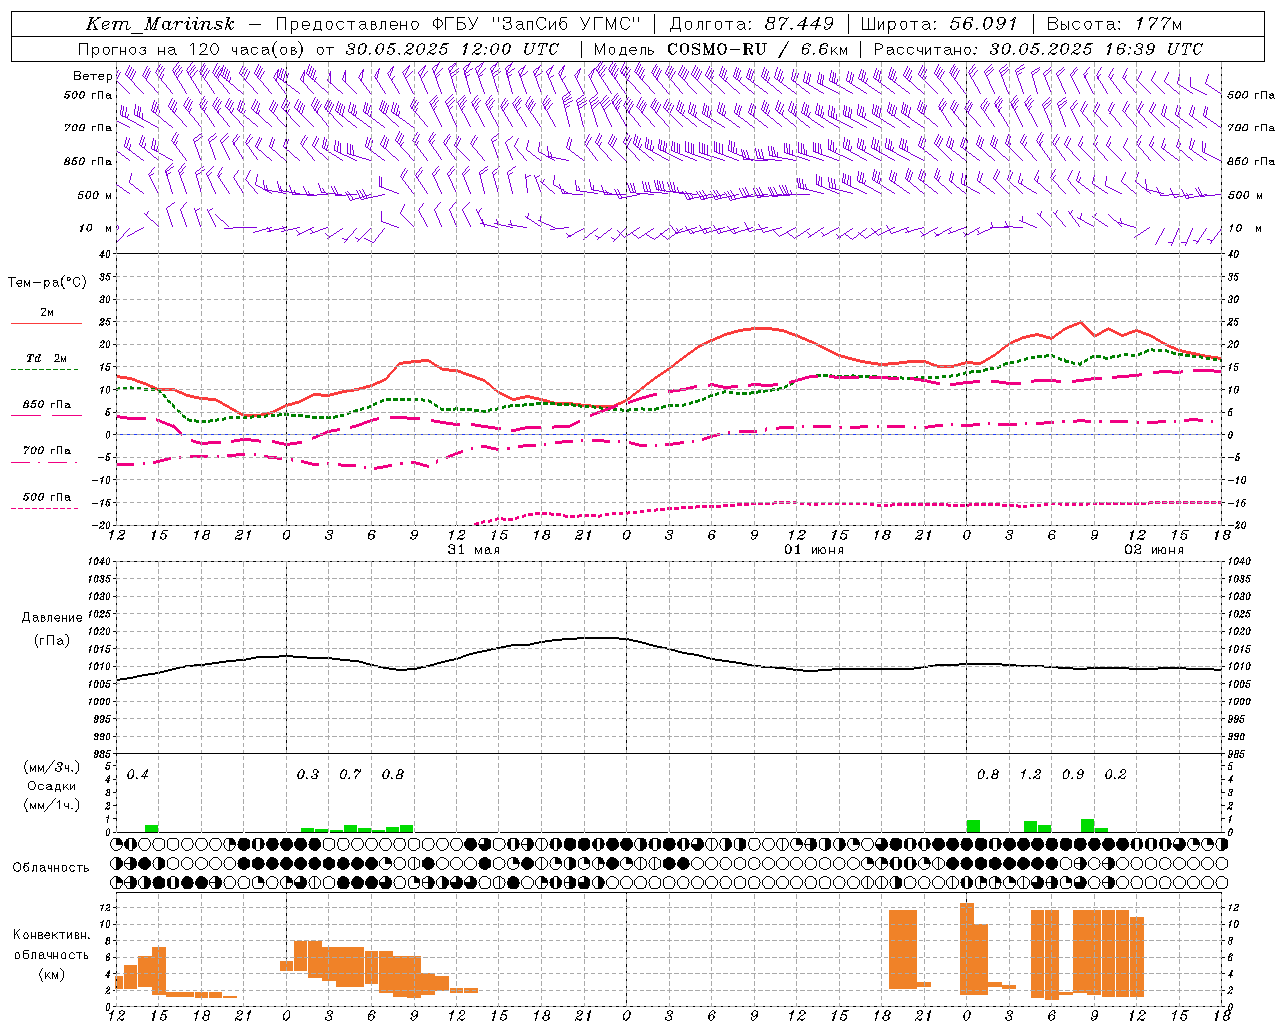Click the 0.2 precipitation amount value
The width and height of the screenshot is (1280, 1024).
[x=1115, y=775]
